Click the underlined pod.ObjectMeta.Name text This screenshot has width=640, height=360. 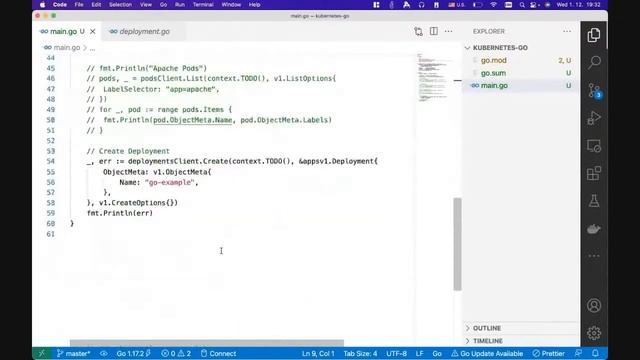tap(193, 120)
